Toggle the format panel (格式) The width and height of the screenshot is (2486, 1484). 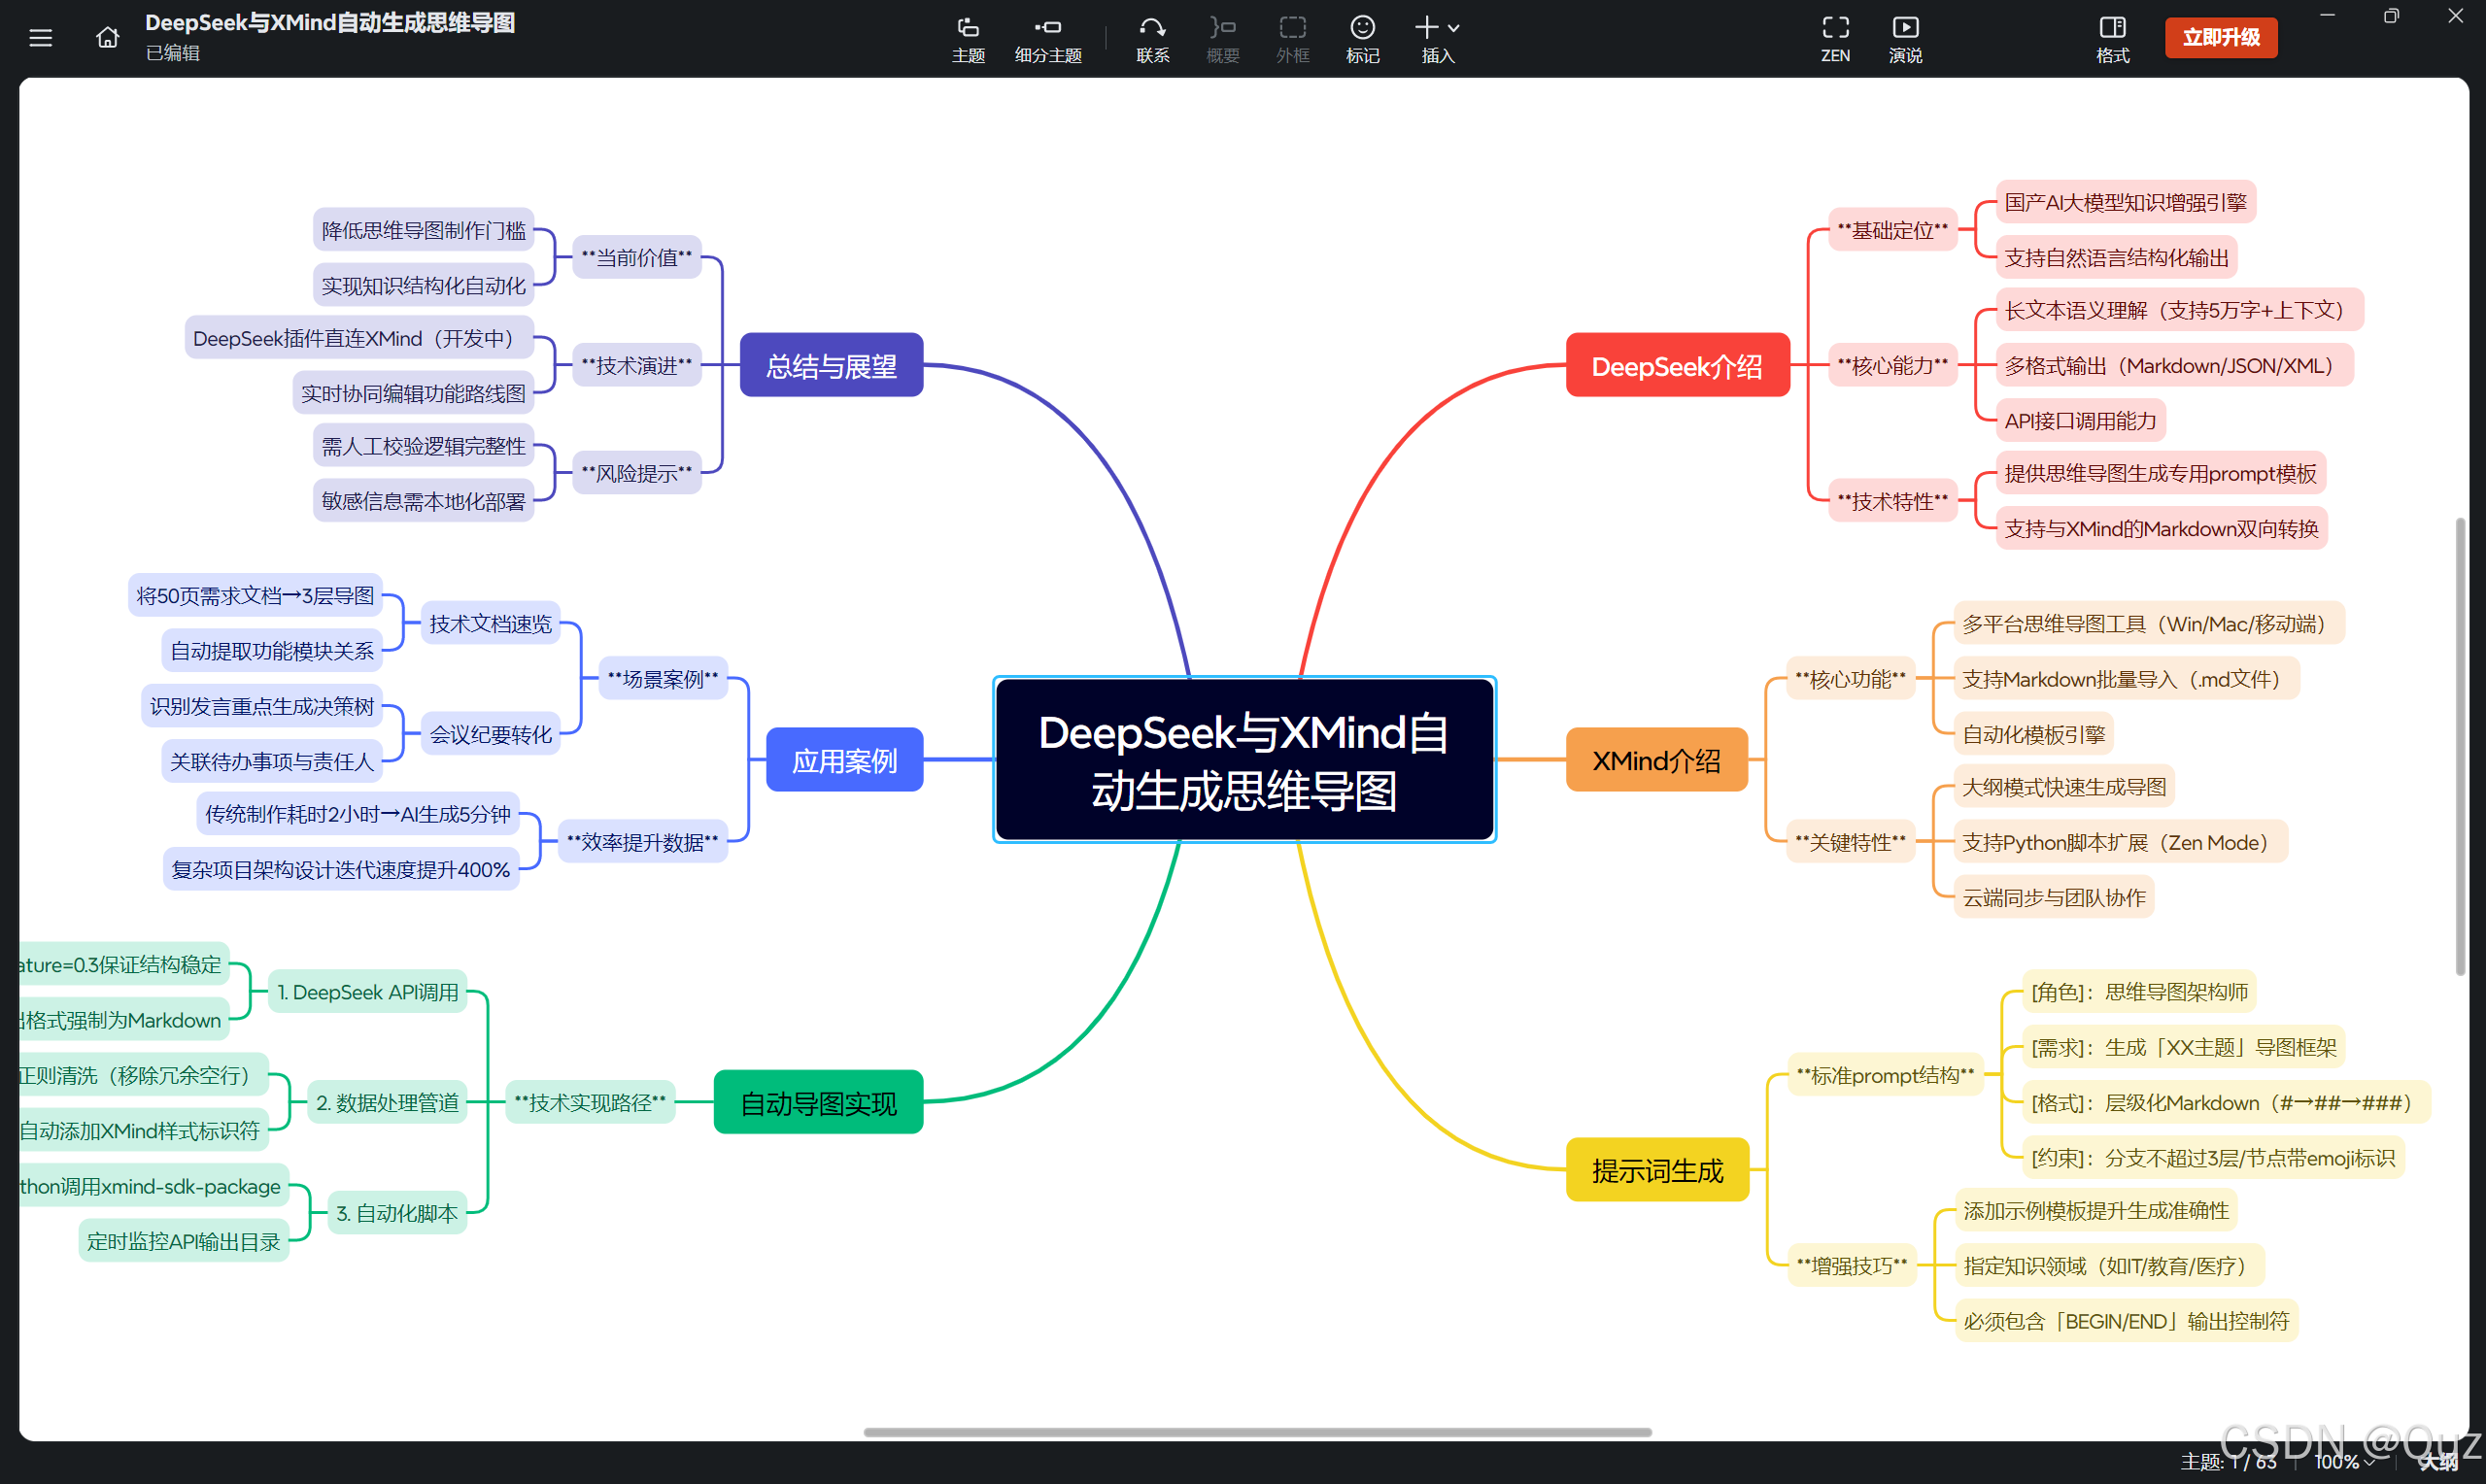coord(2112,38)
